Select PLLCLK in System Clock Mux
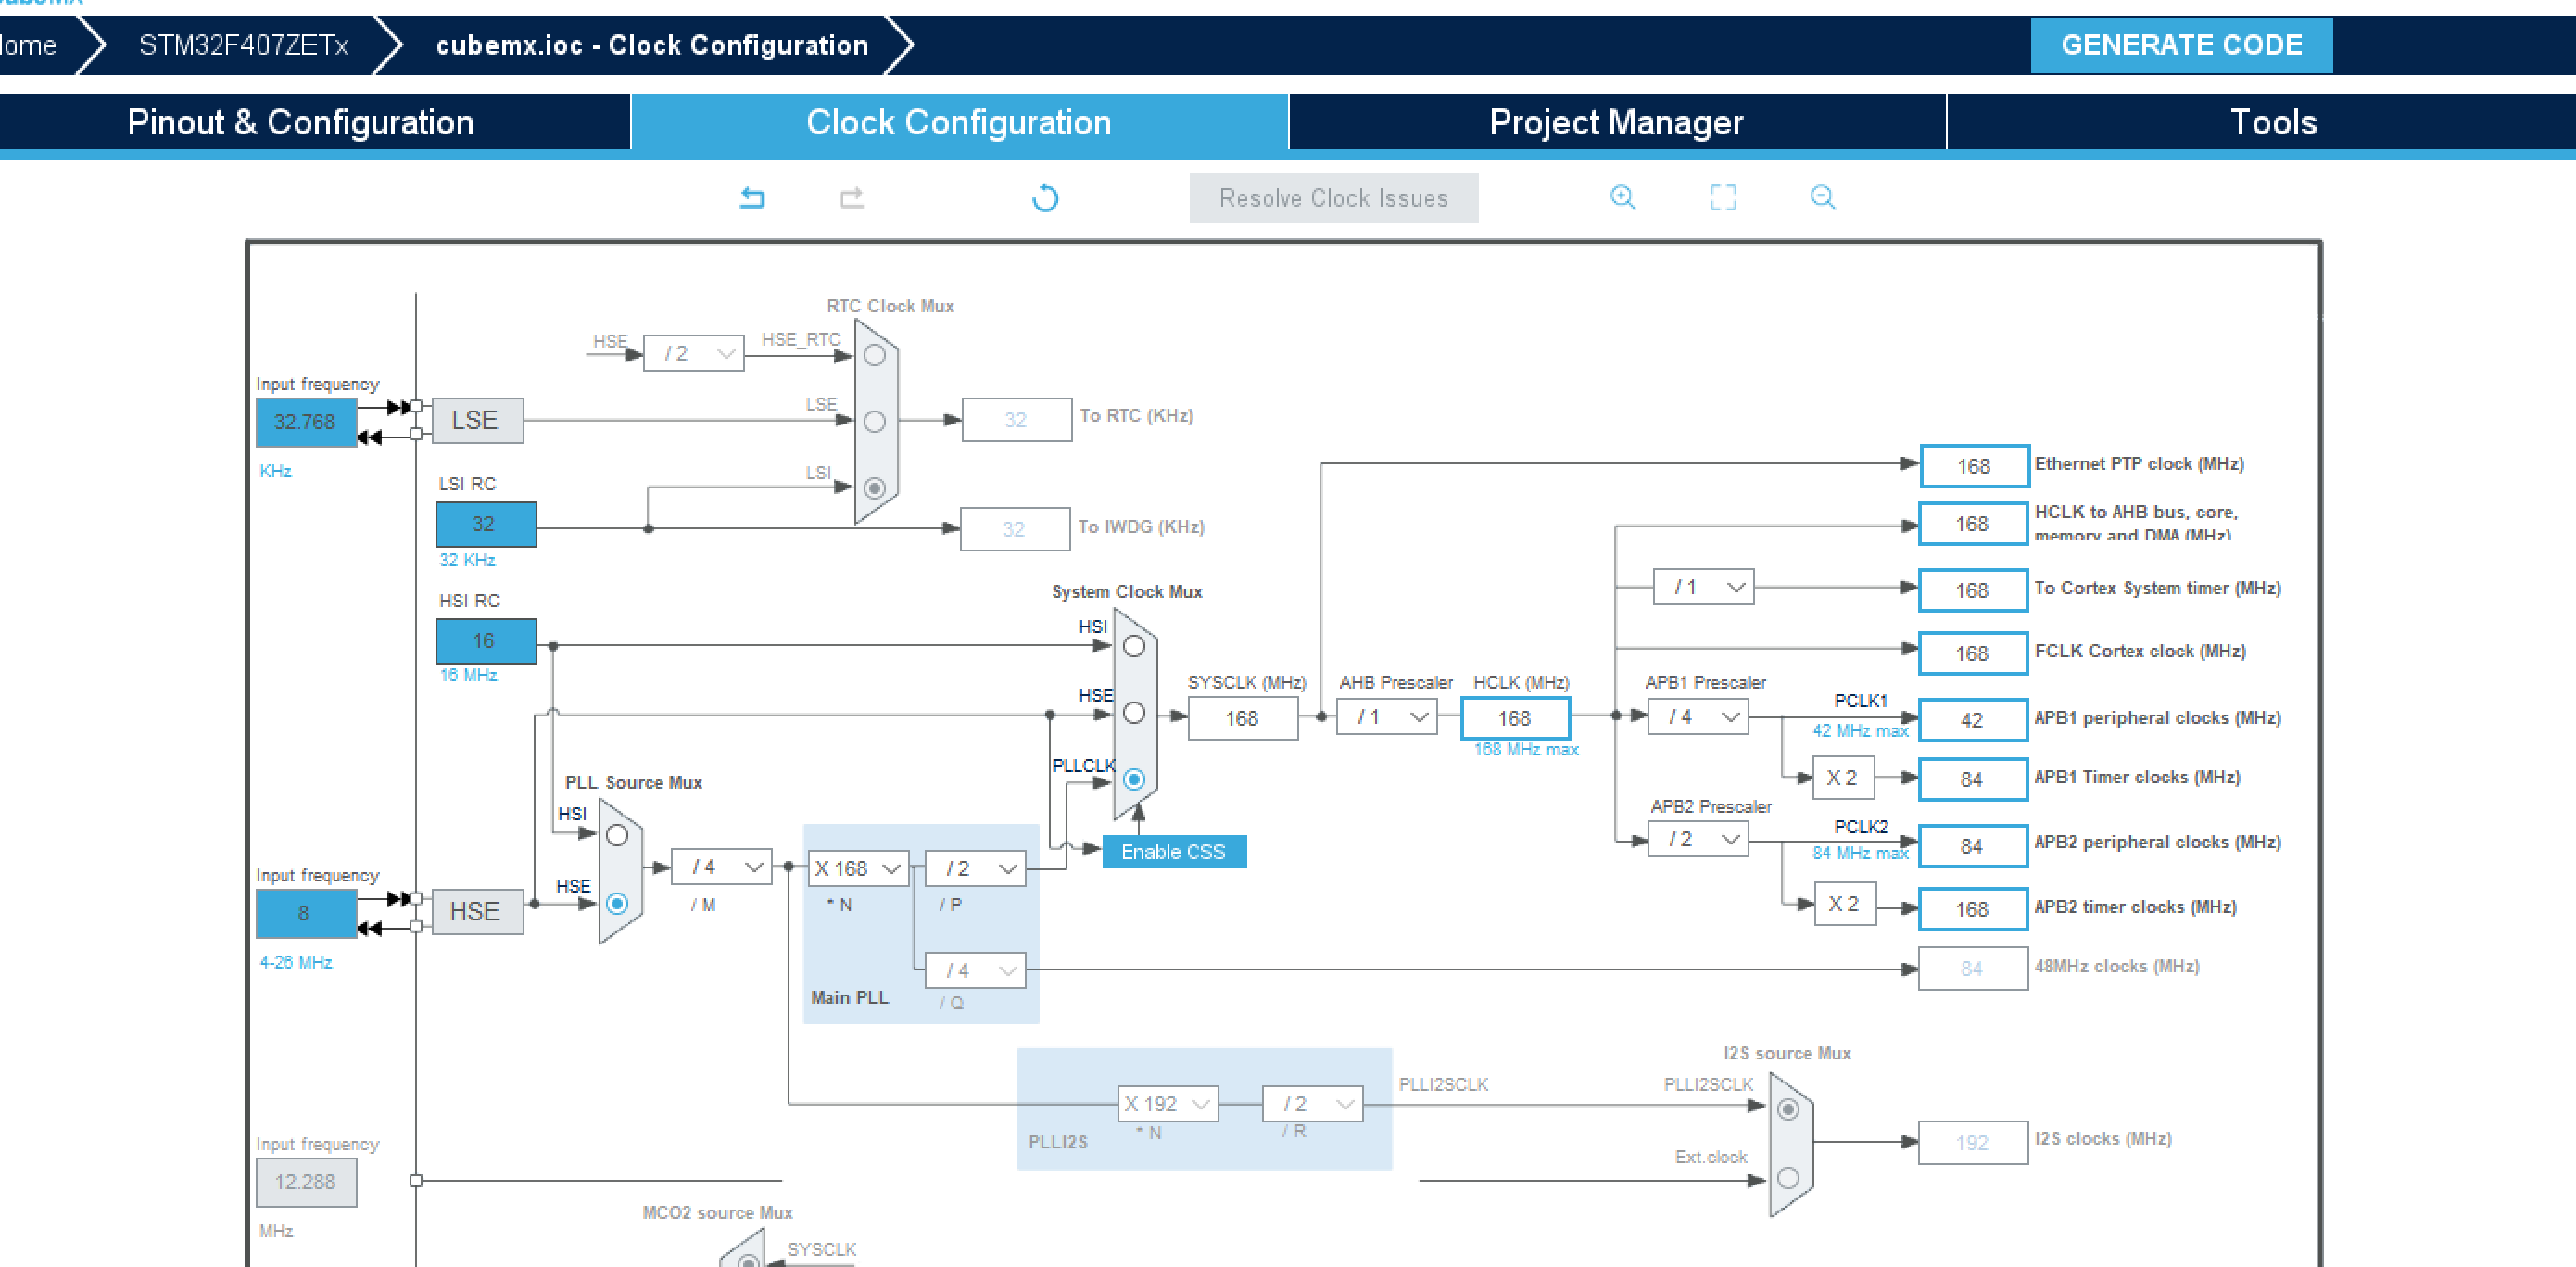Image resolution: width=2576 pixels, height=1267 pixels. click(1134, 779)
